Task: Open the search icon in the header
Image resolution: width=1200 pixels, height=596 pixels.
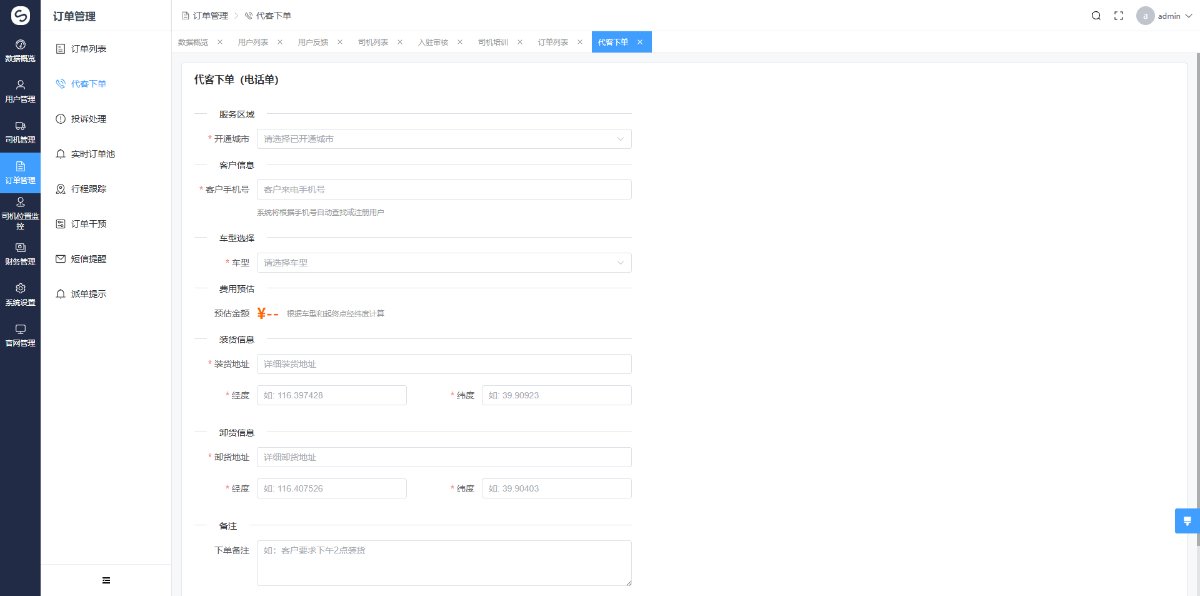Action: click(x=1096, y=16)
